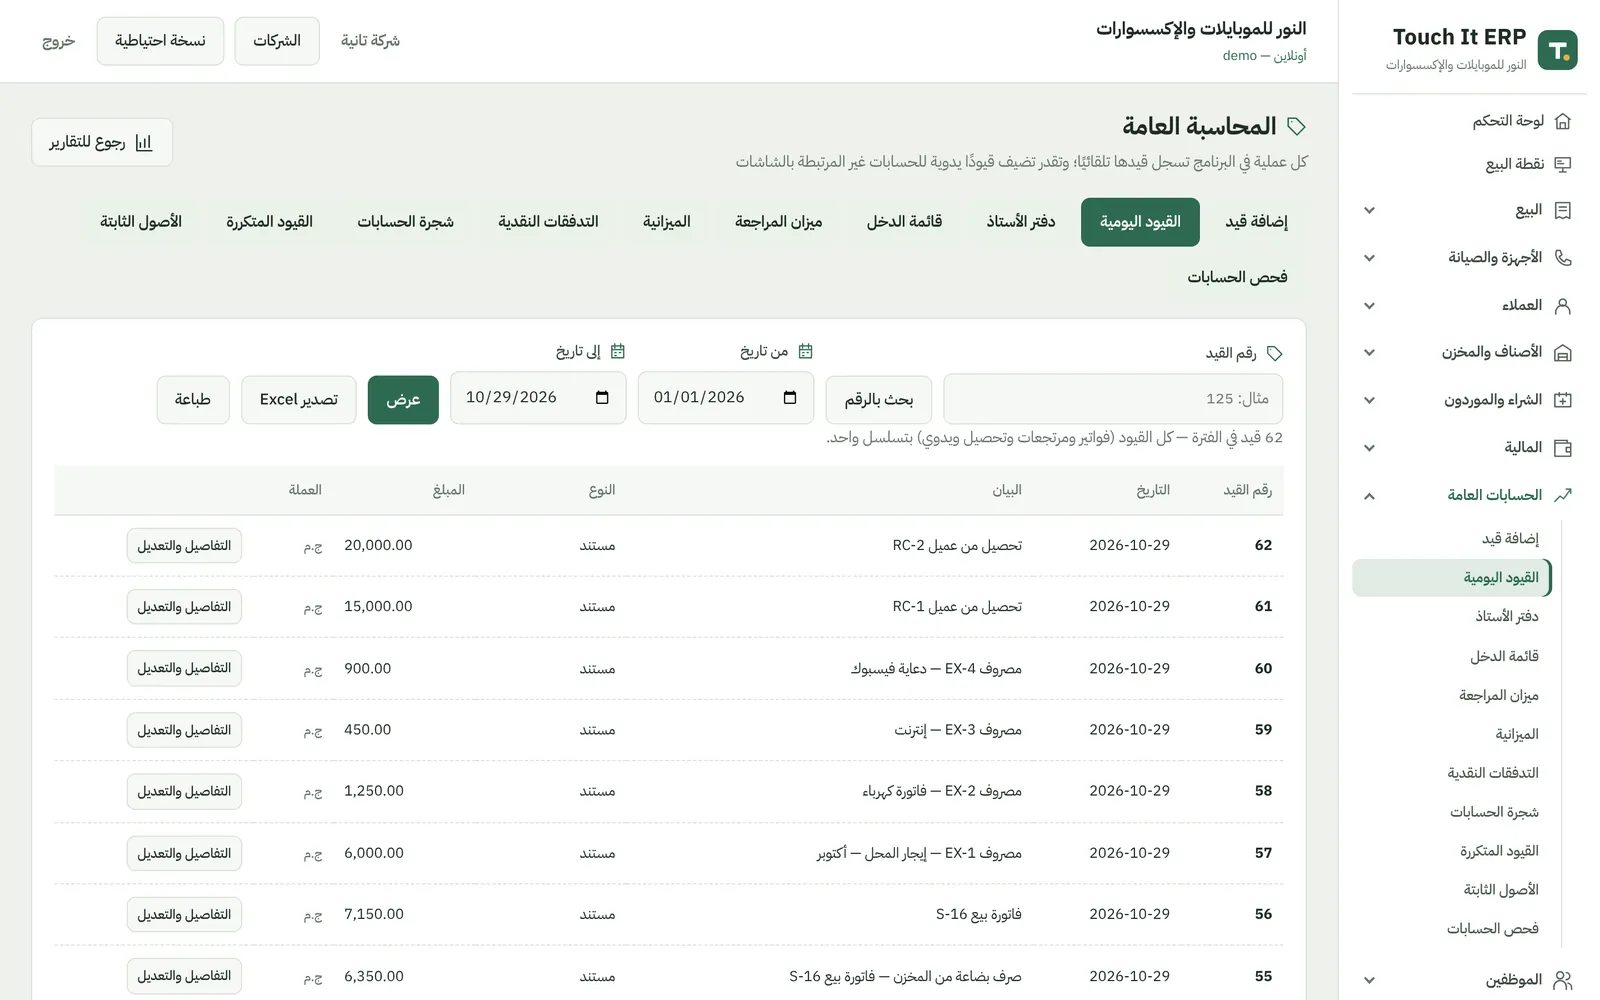Expand the الأصناف والمخزن section chevron
Image resolution: width=1600 pixels, height=1000 pixels.
tap(1369, 352)
